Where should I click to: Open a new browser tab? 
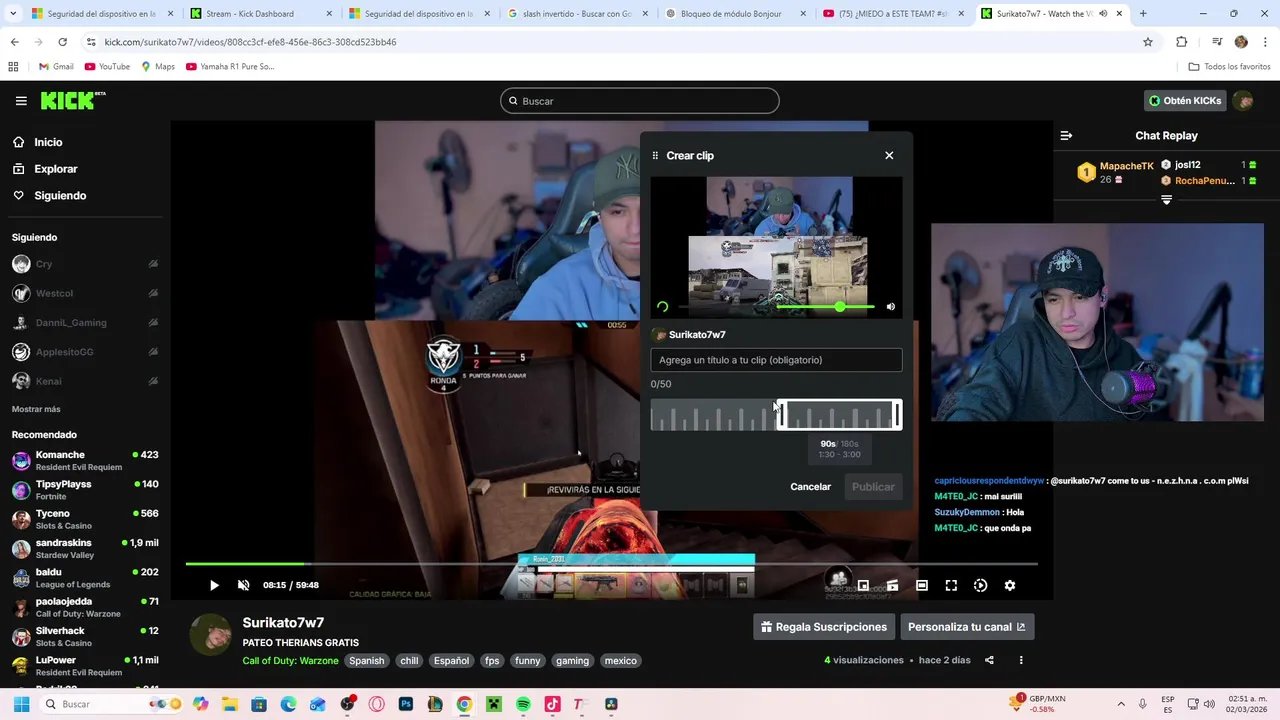(x=1143, y=14)
